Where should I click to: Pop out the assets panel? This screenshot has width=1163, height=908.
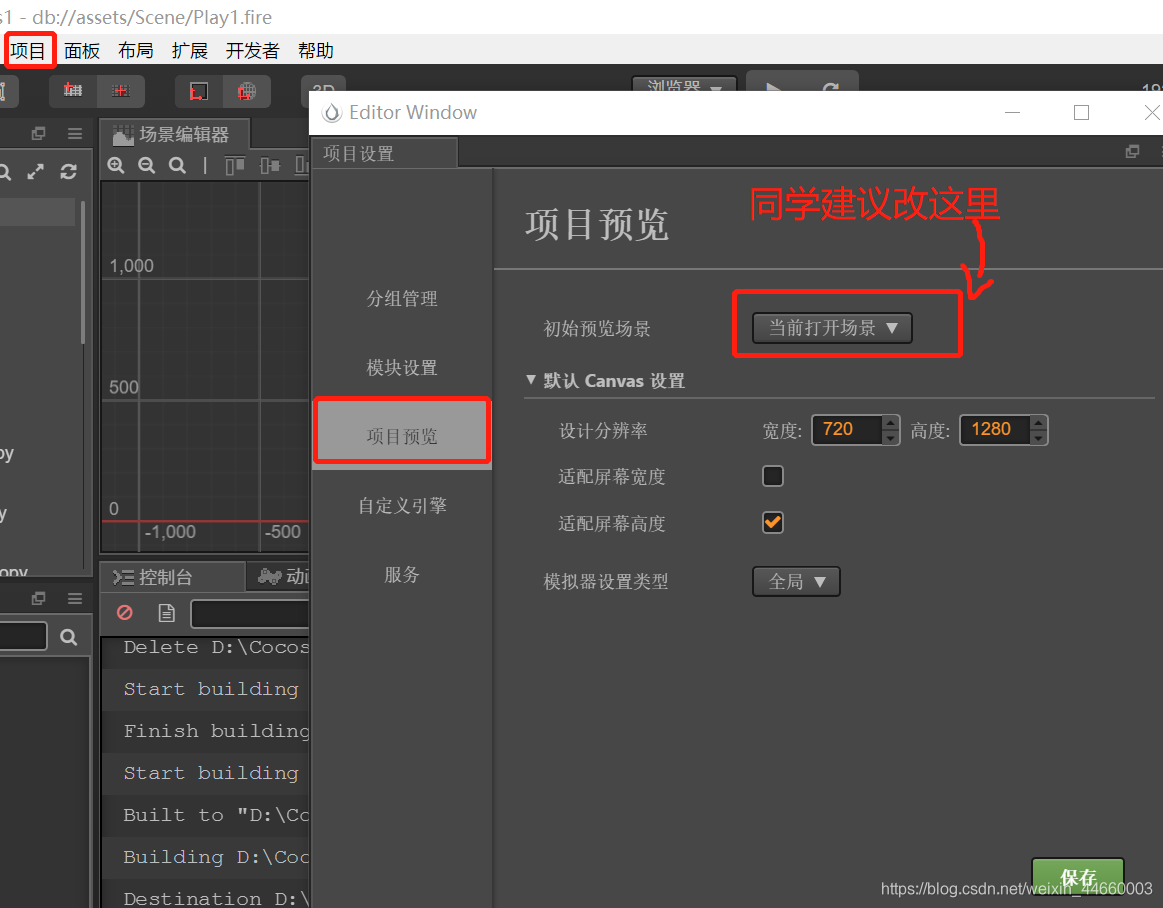point(39,598)
